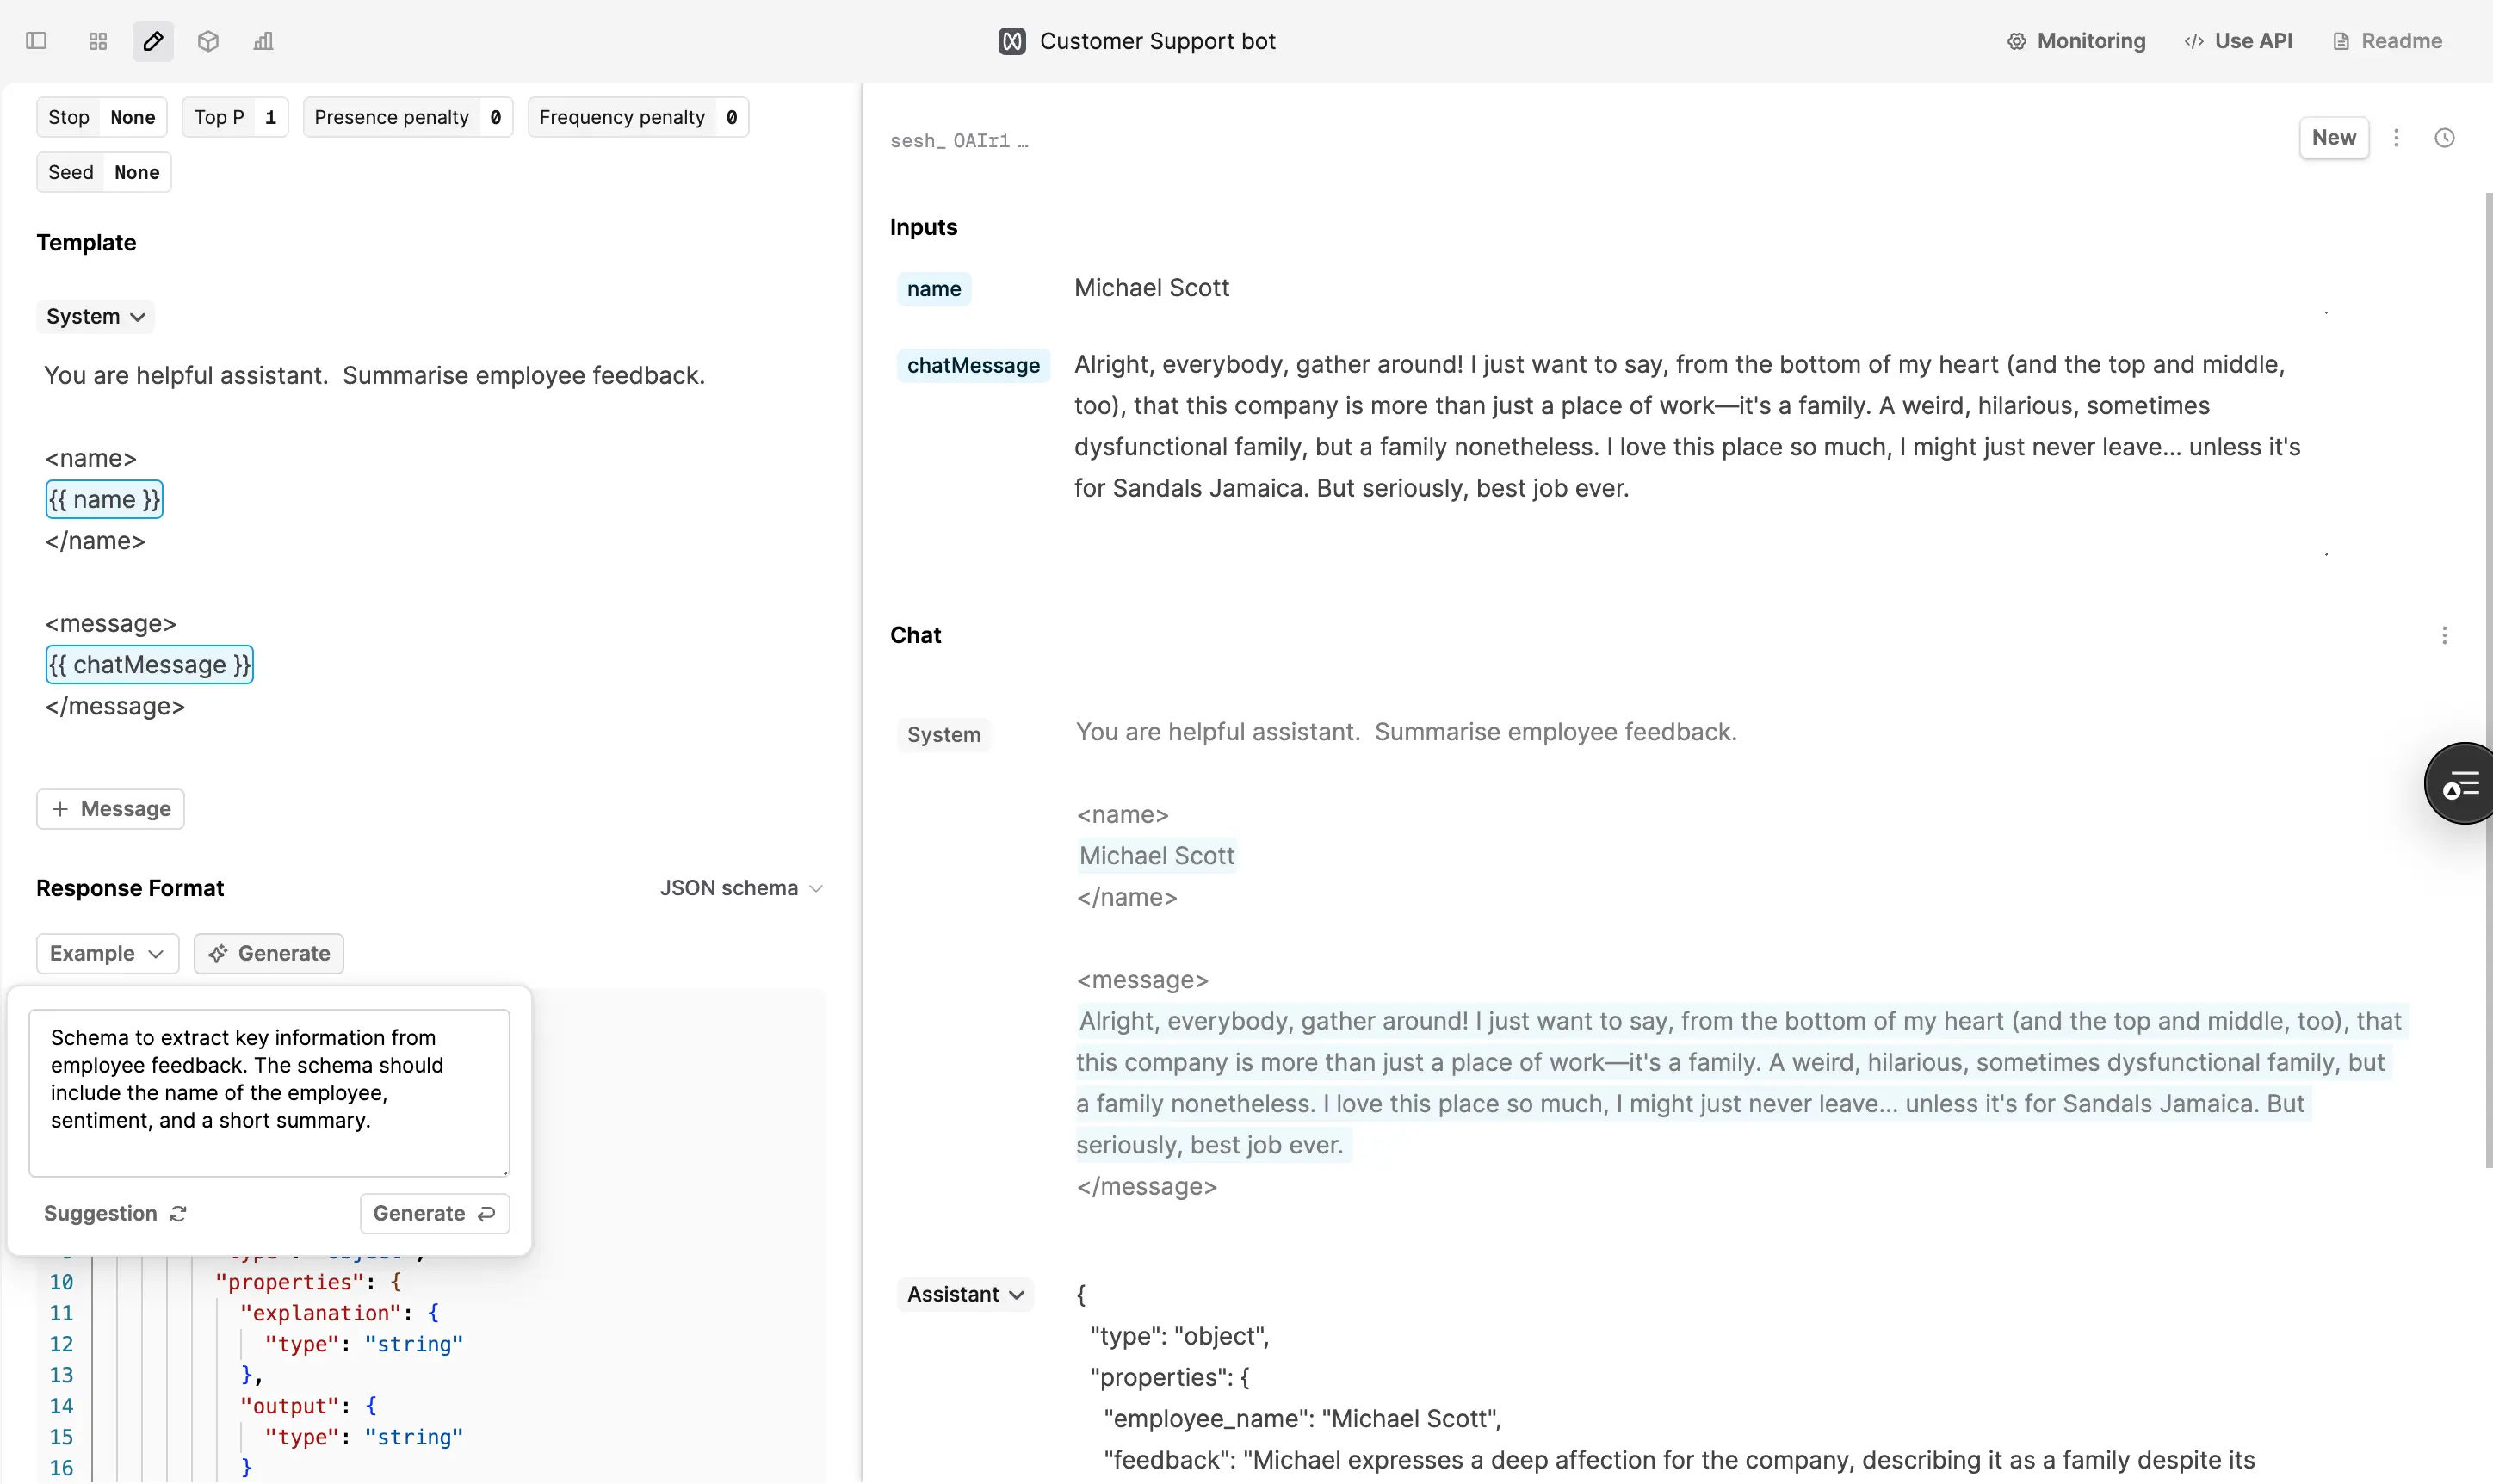
Task: Open the three-dot menu next to New
Action: [x=2396, y=137]
